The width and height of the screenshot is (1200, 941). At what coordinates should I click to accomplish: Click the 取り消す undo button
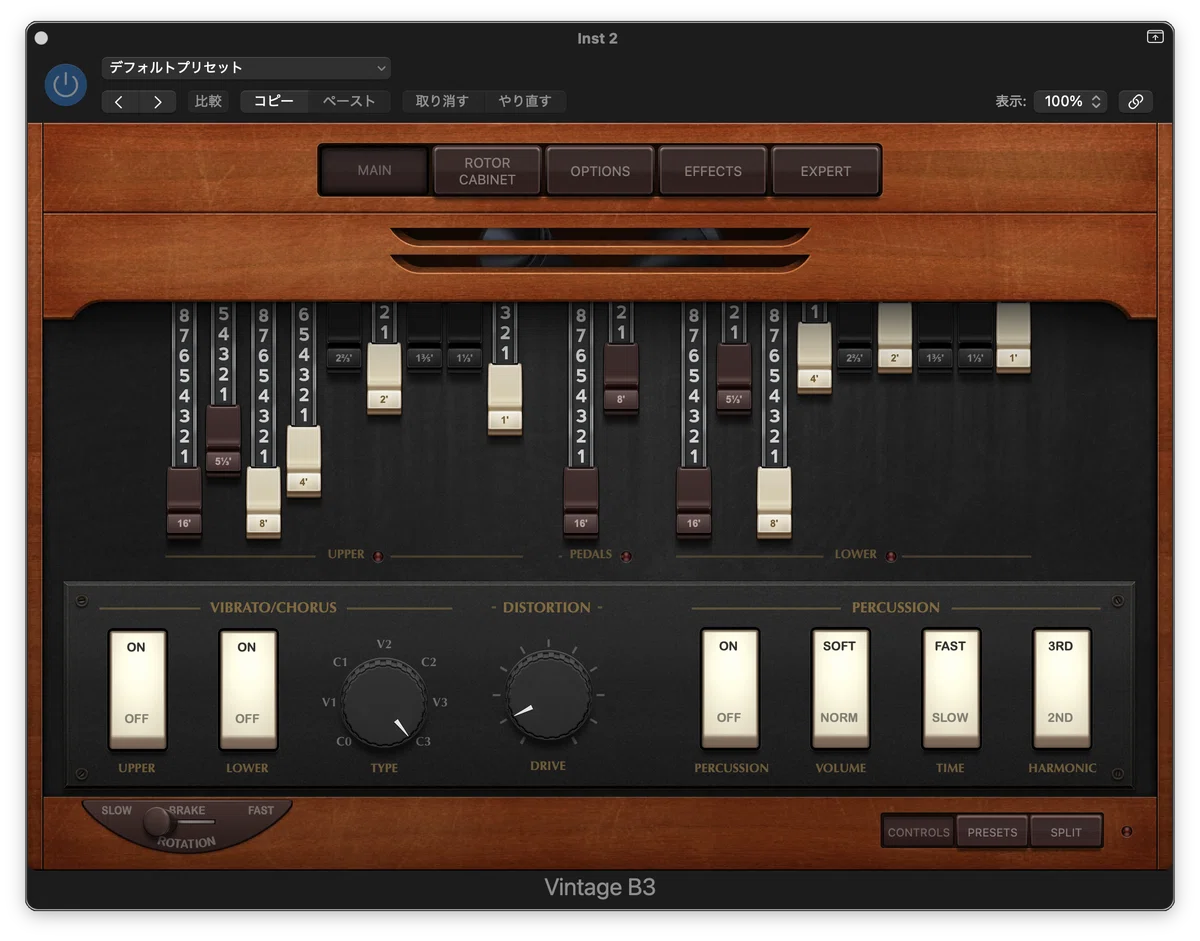pyautogui.click(x=442, y=101)
